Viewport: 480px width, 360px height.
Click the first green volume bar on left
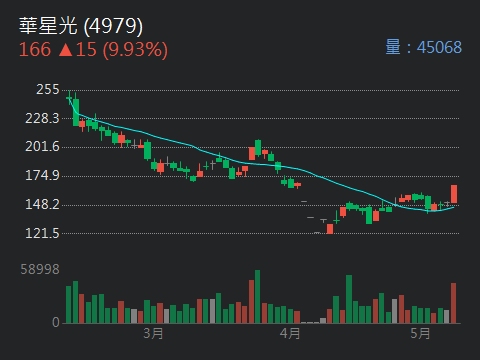pos(69,305)
